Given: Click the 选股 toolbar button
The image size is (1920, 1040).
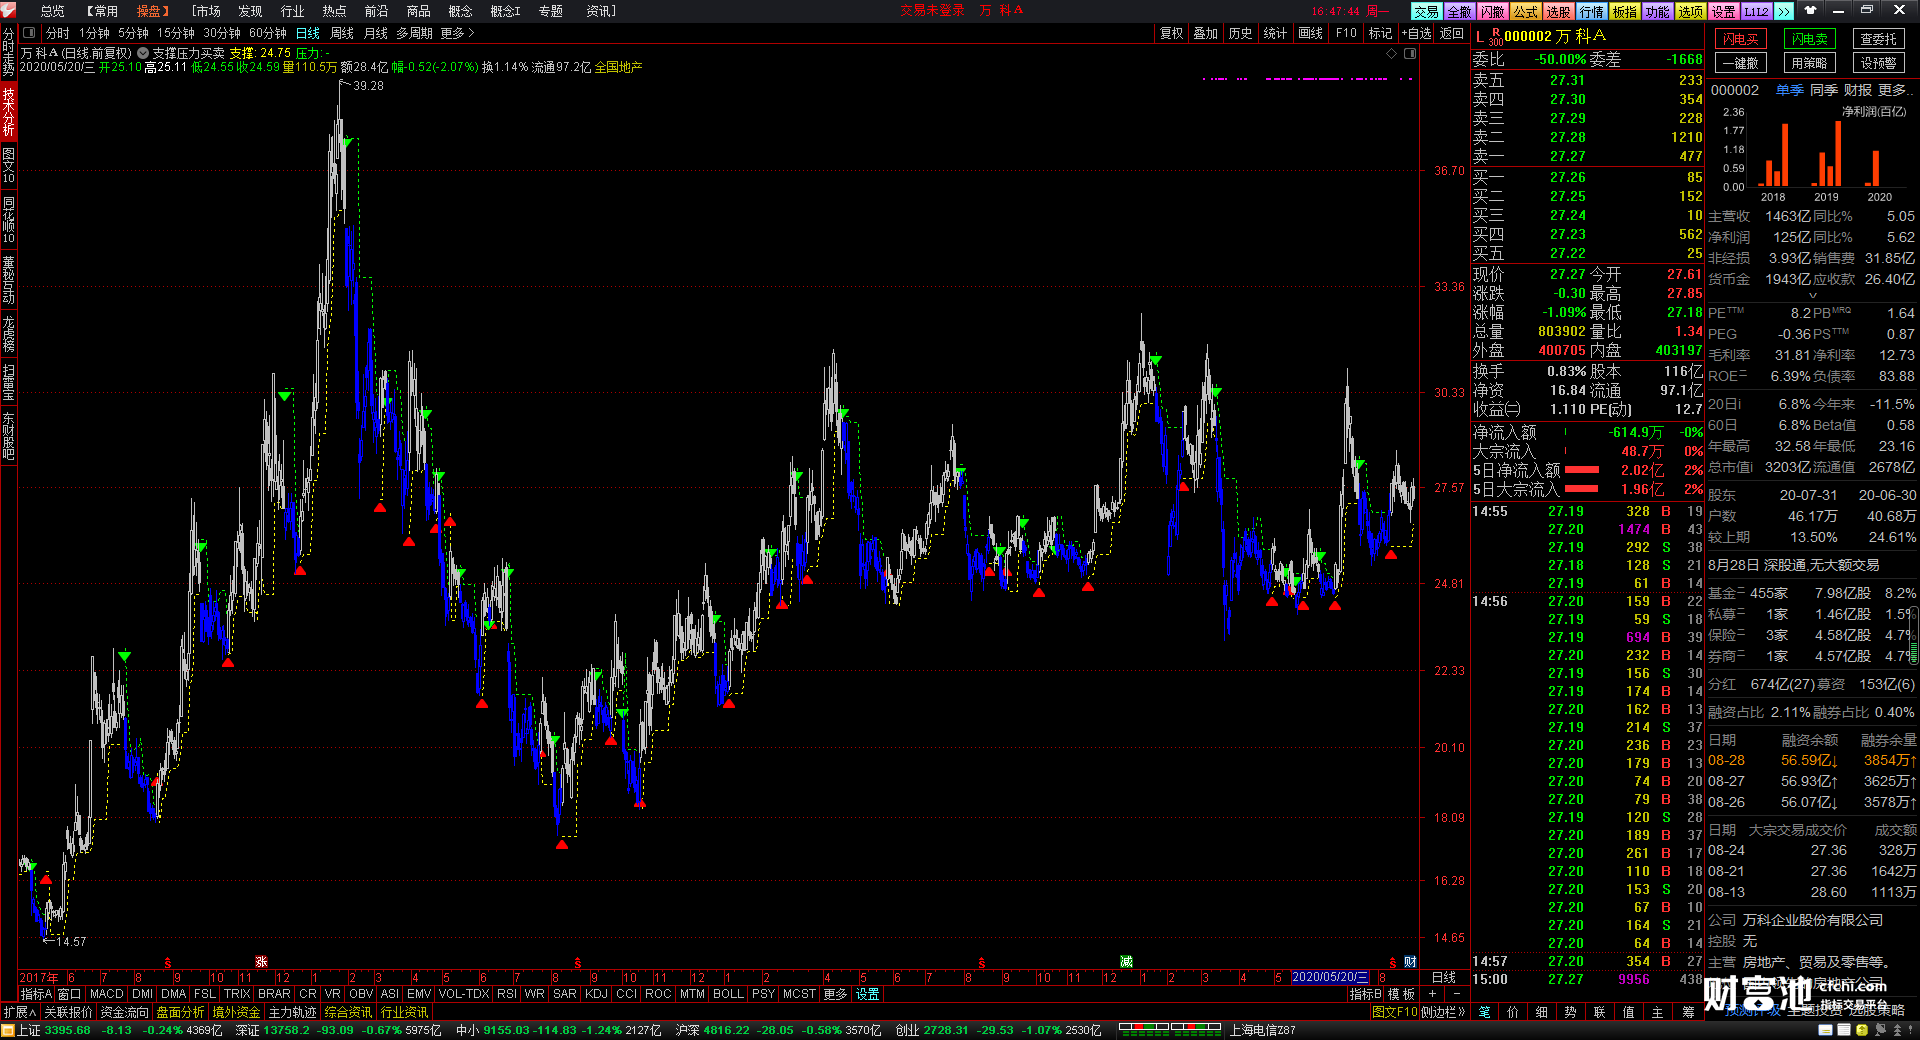Looking at the screenshot, I should [x=1558, y=11].
